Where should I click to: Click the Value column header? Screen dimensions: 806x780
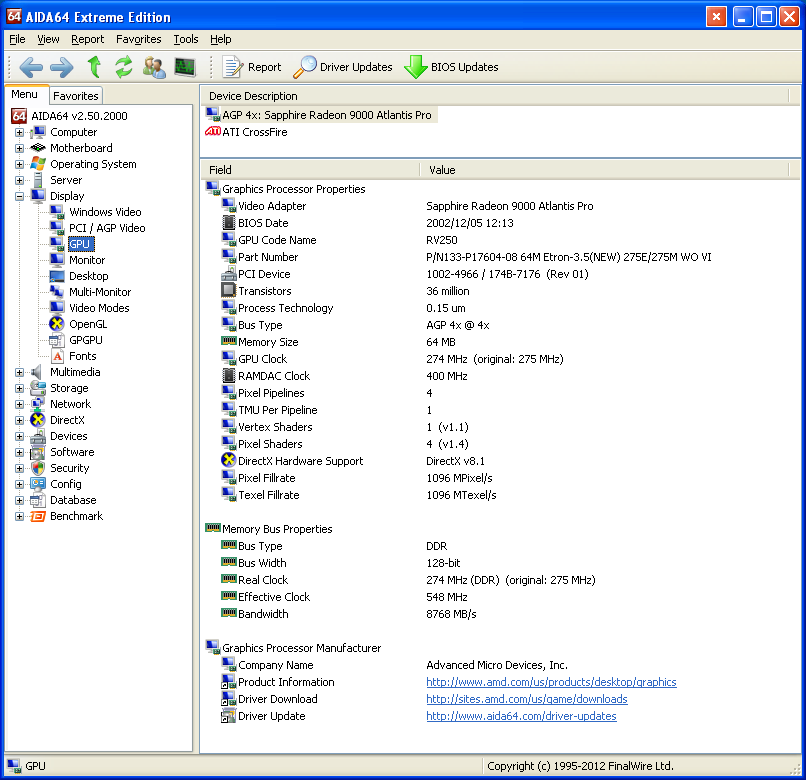604,170
